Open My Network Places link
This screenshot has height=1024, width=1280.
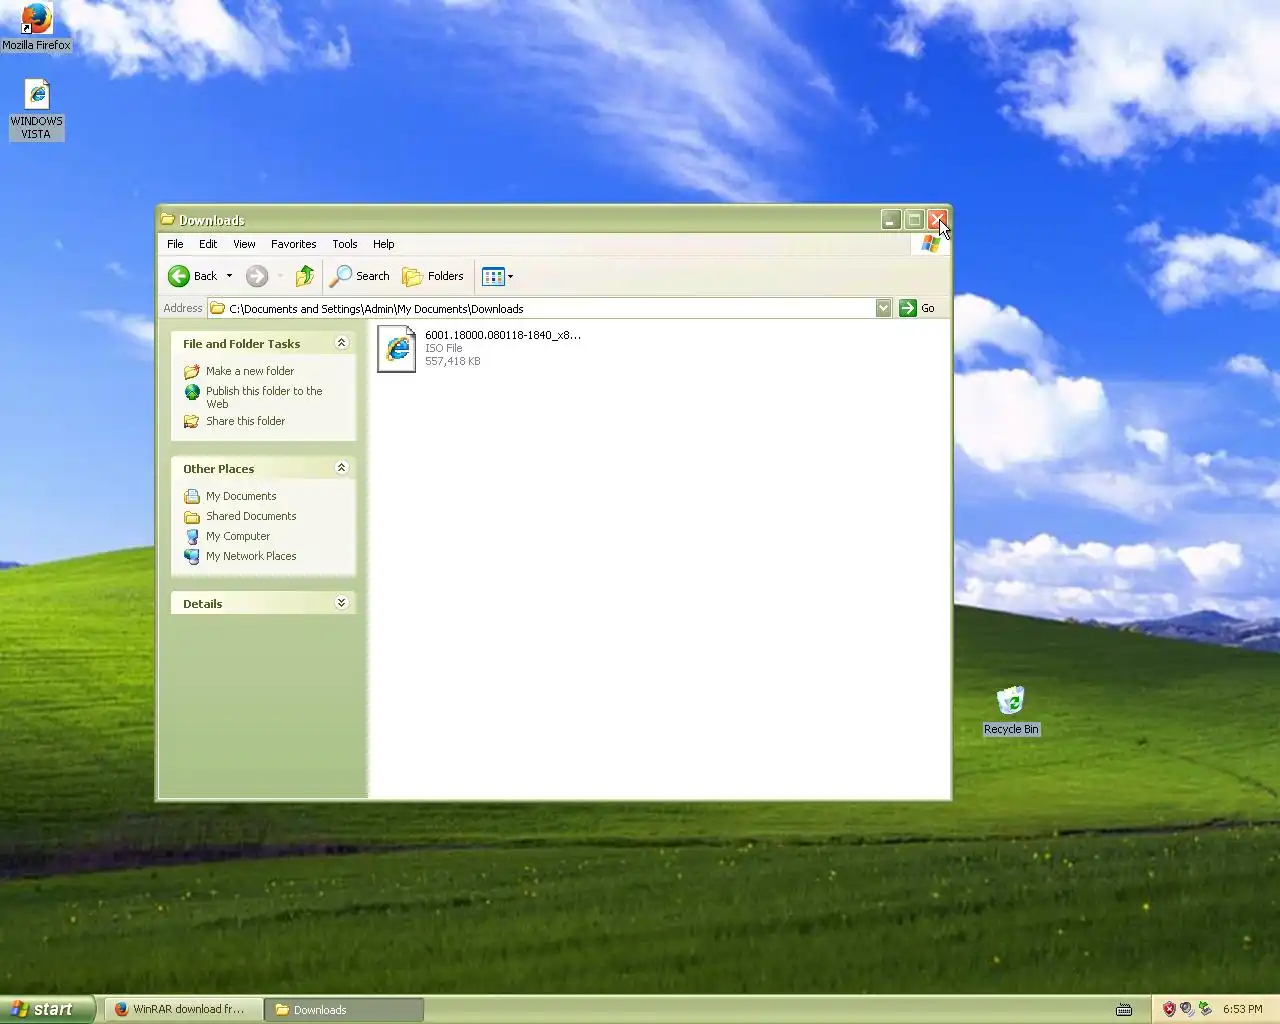point(251,556)
